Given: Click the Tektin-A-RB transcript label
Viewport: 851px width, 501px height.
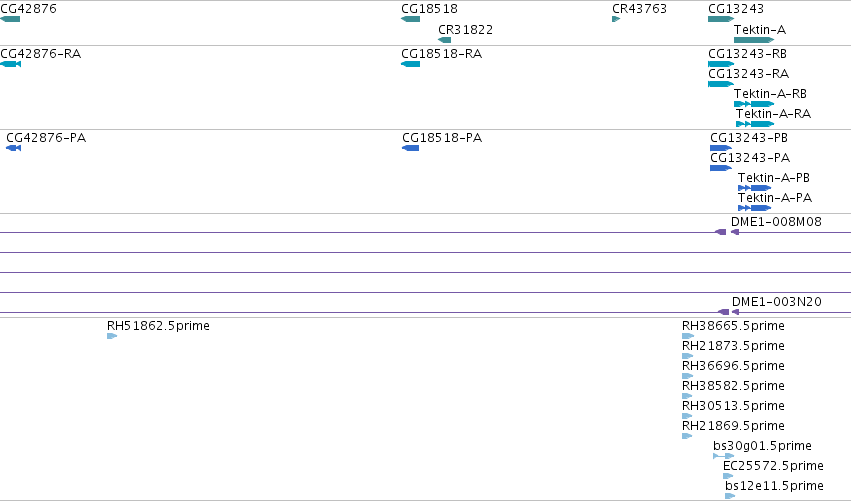Looking at the screenshot, I should pos(770,94).
